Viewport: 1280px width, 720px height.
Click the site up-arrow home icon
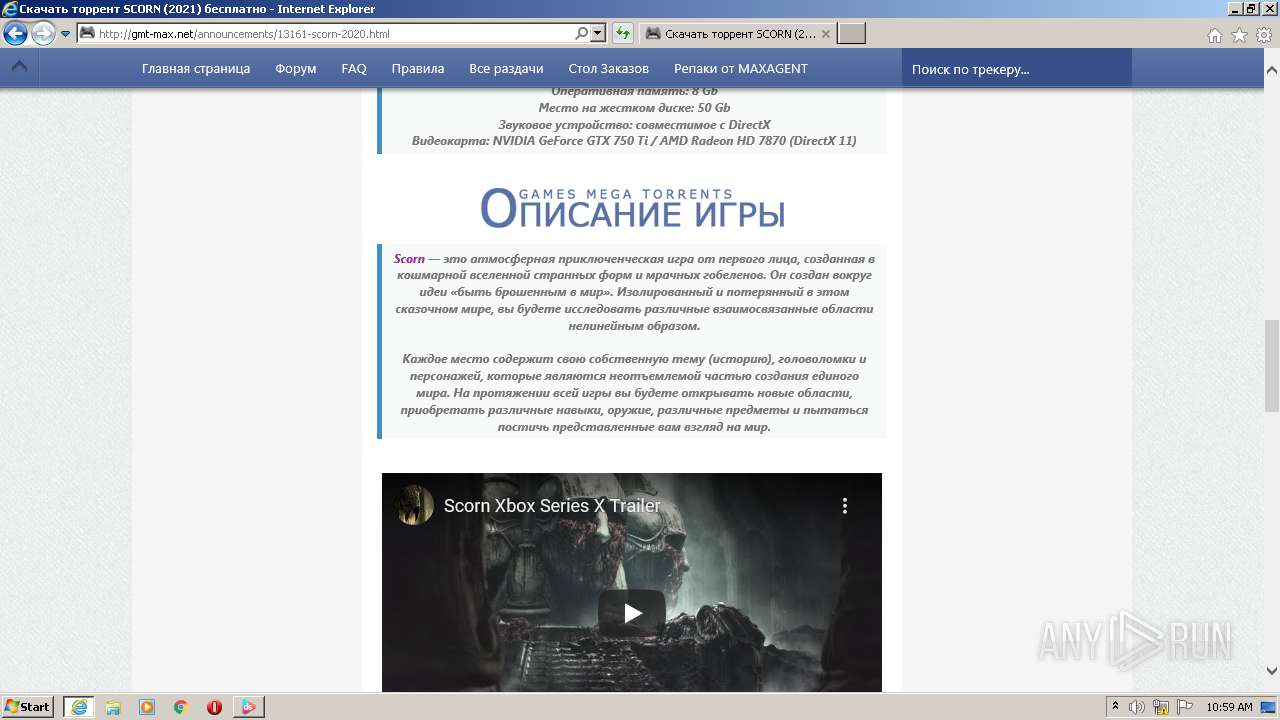[x=19, y=68]
